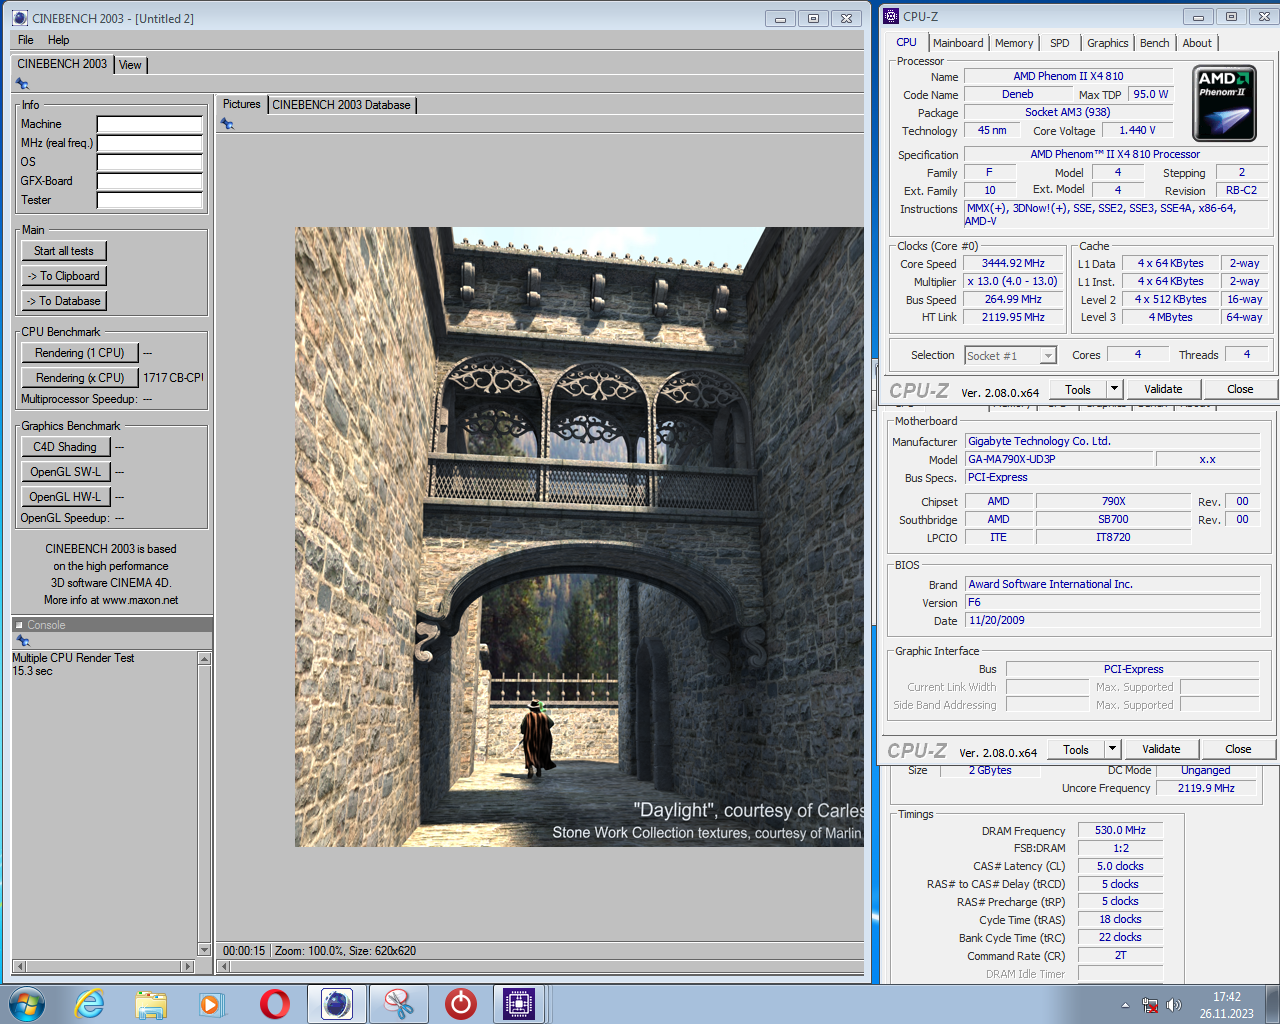The width and height of the screenshot is (1280, 1024).
Task: Open Tools dropdown arrow in middle CPU-Z window
Action: coord(1113,749)
